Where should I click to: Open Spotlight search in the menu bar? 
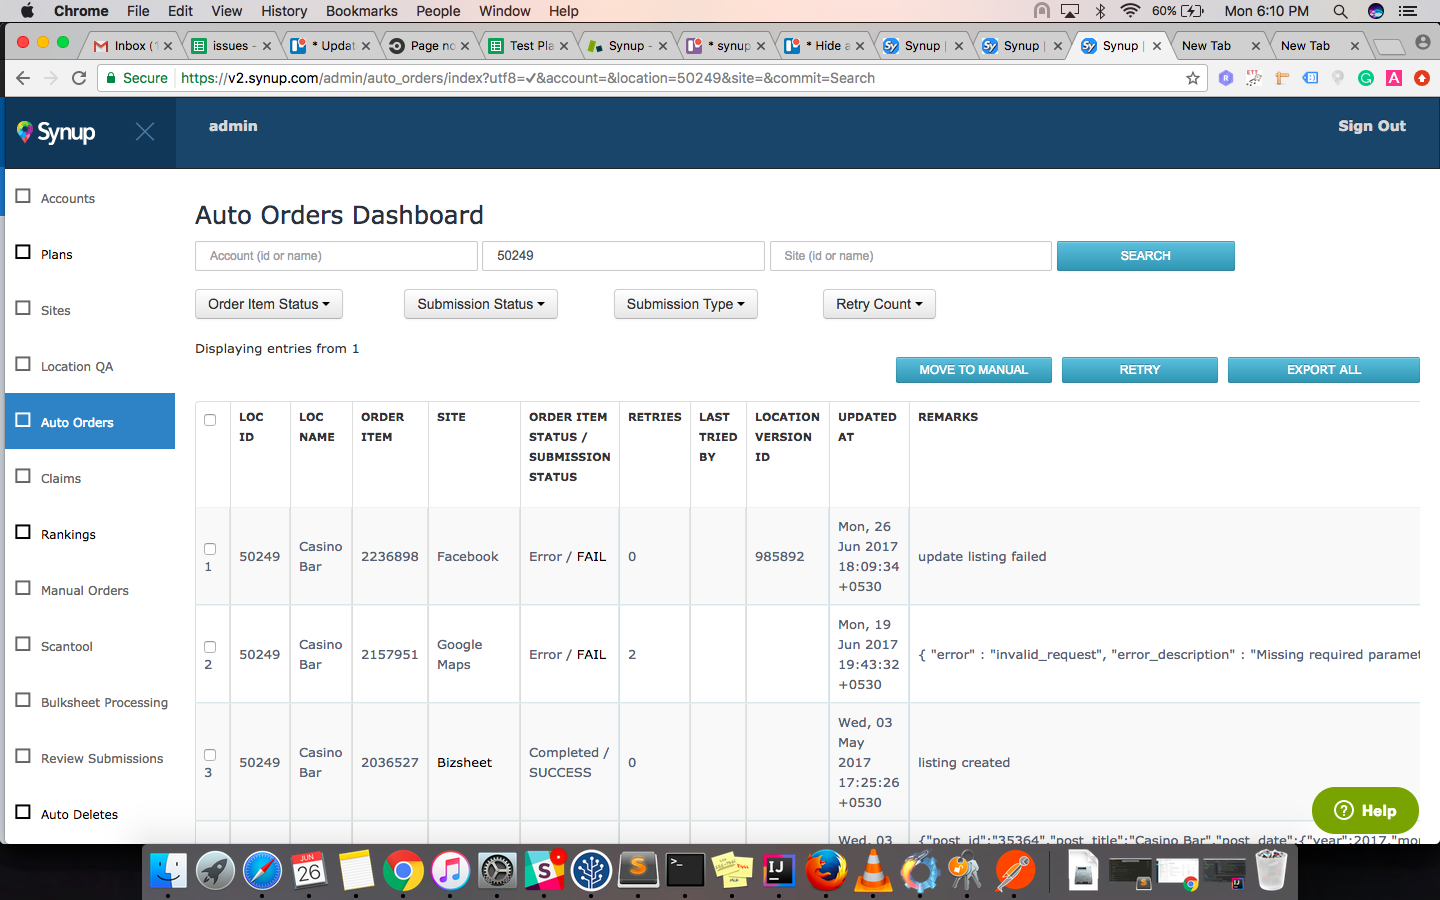click(x=1340, y=11)
